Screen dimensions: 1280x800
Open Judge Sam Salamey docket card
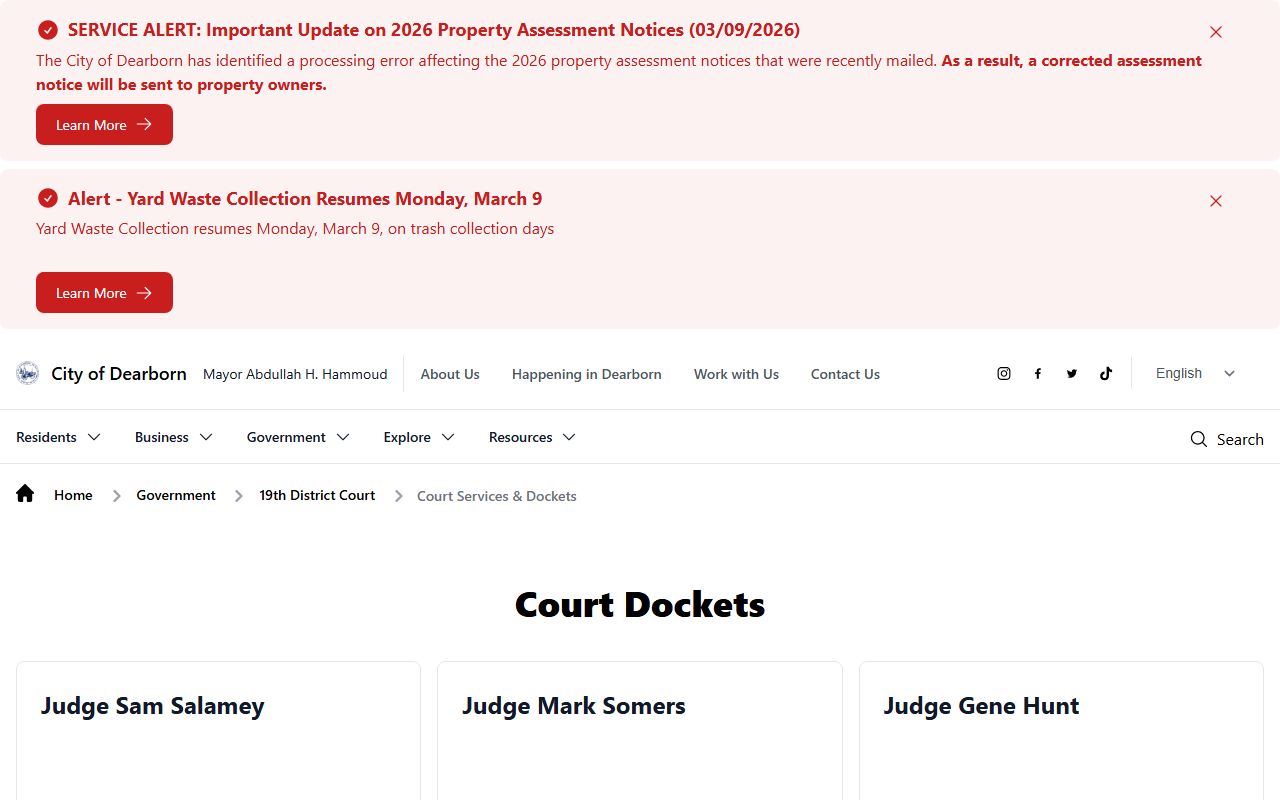(x=218, y=730)
